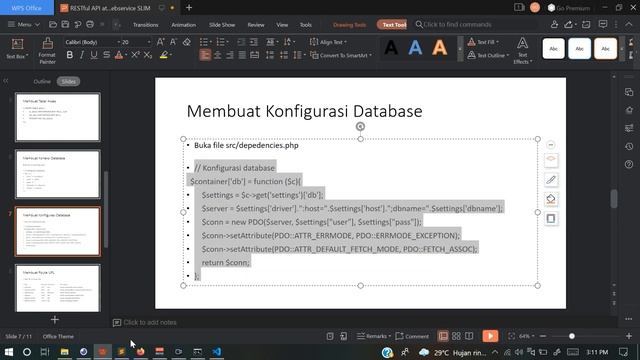Decrease indent level
640x360 pixels.
(241, 42)
